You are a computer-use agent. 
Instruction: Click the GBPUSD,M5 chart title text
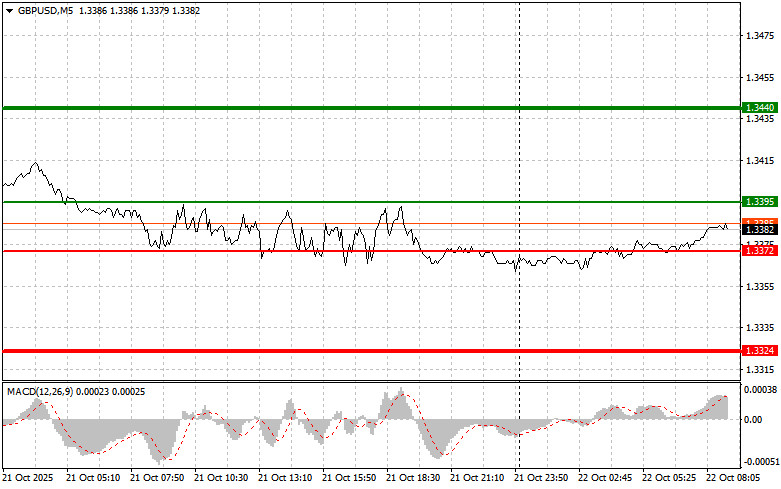[x=45, y=10]
